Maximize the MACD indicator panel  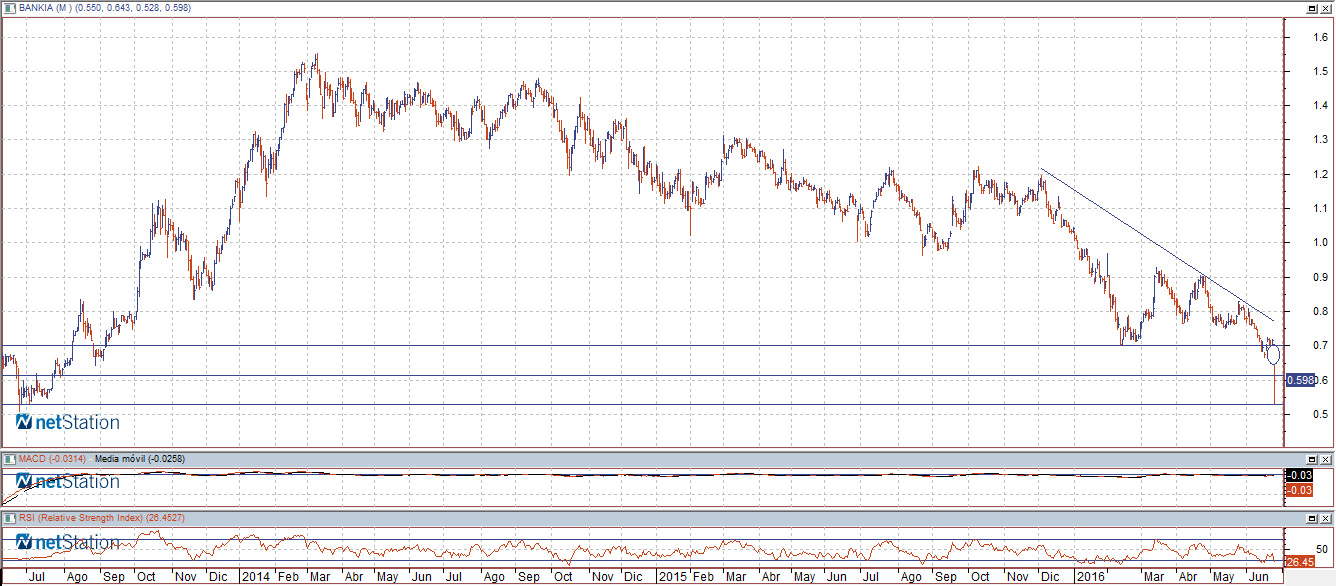pos(1311,458)
